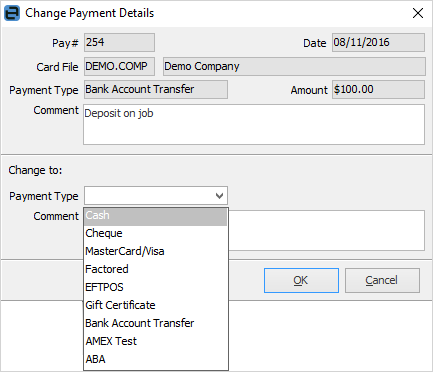Cancel the payment details change
Screen dimensions: 433x372
coord(382,281)
